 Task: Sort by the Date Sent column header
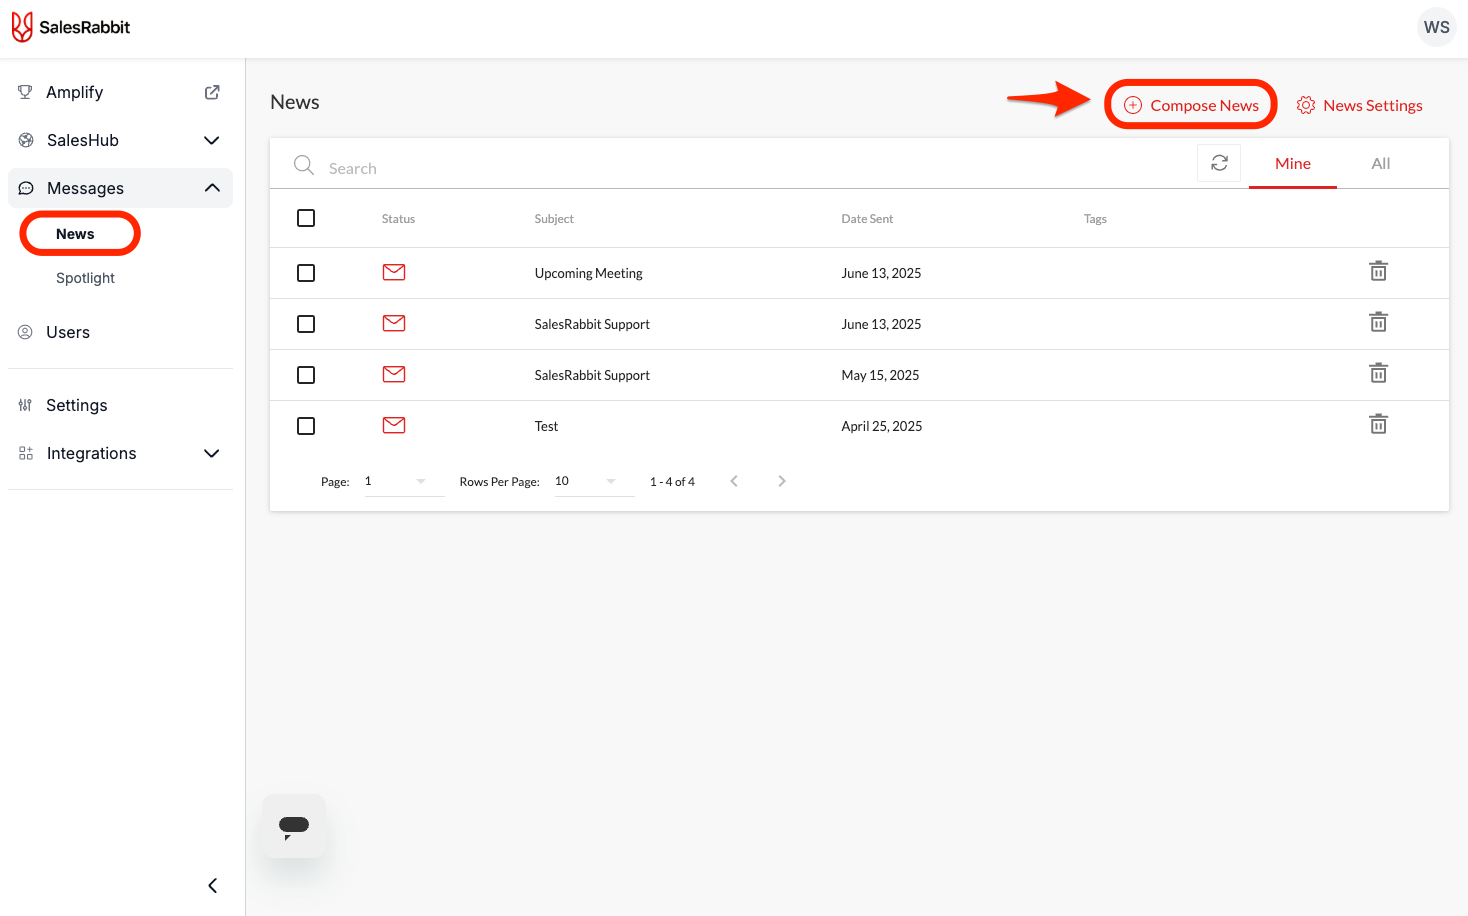(x=867, y=219)
